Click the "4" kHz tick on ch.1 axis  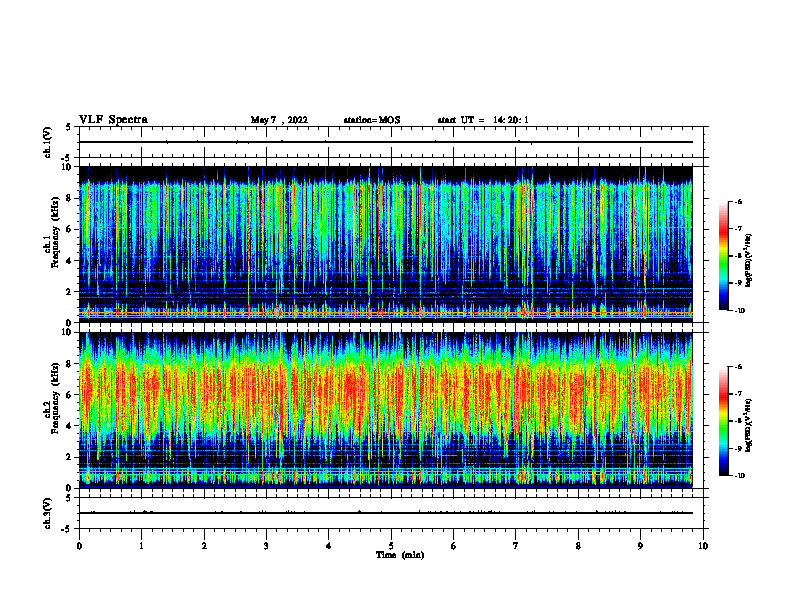pyautogui.click(x=70, y=261)
